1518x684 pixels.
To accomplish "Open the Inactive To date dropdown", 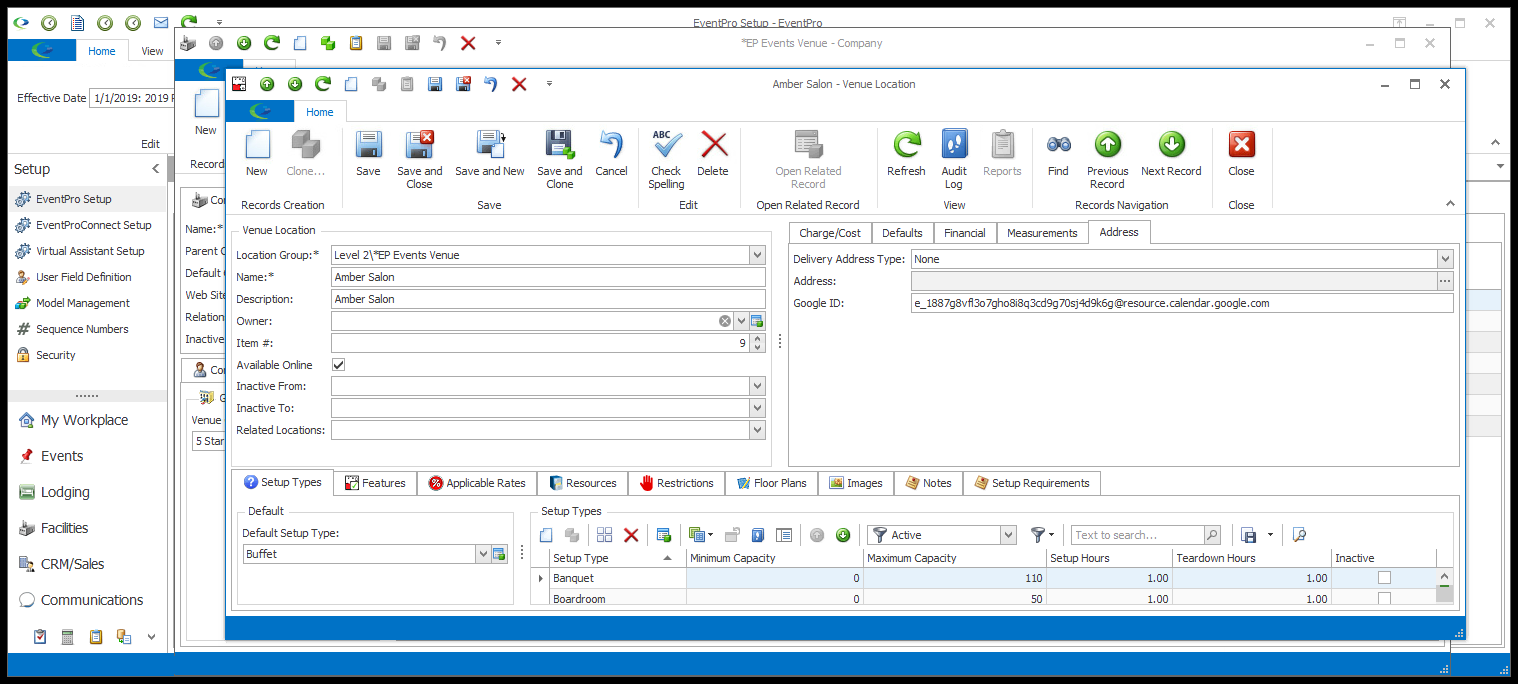I will (757, 408).
